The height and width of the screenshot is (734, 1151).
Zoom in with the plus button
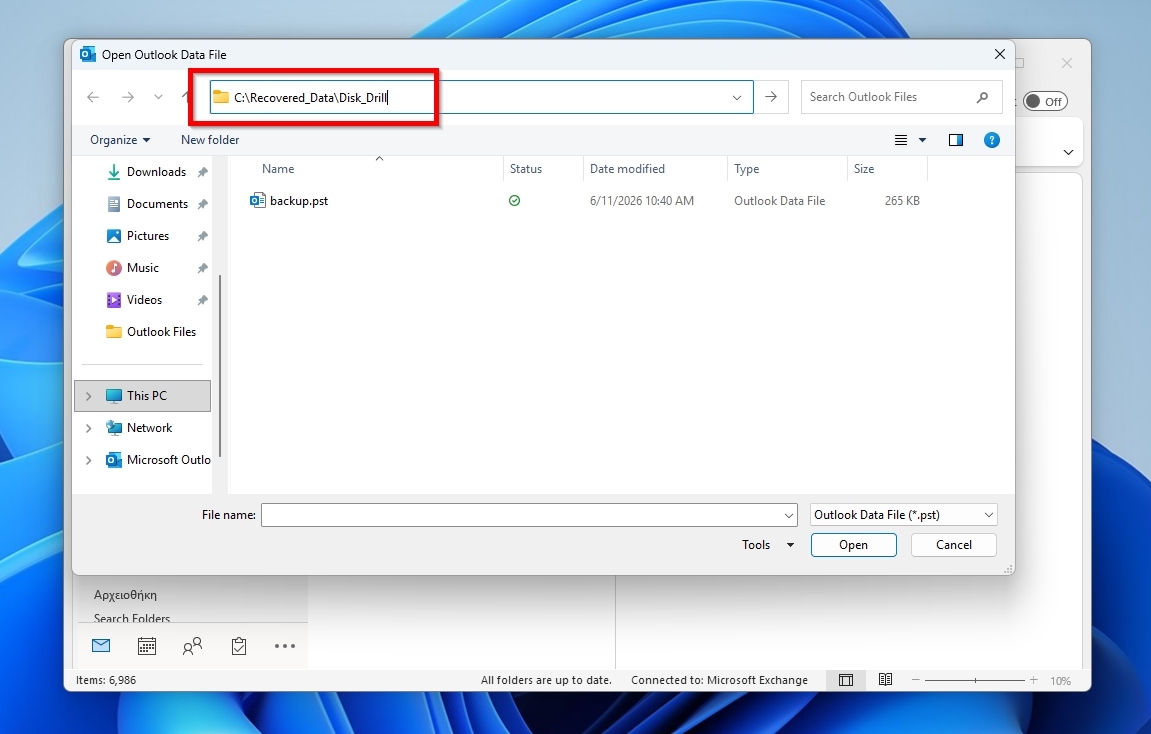(x=1034, y=680)
